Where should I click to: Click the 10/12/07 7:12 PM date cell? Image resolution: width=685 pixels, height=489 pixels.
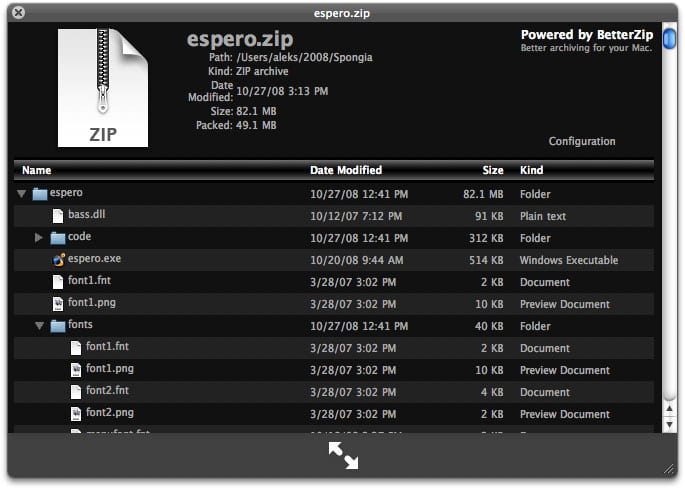point(356,216)
